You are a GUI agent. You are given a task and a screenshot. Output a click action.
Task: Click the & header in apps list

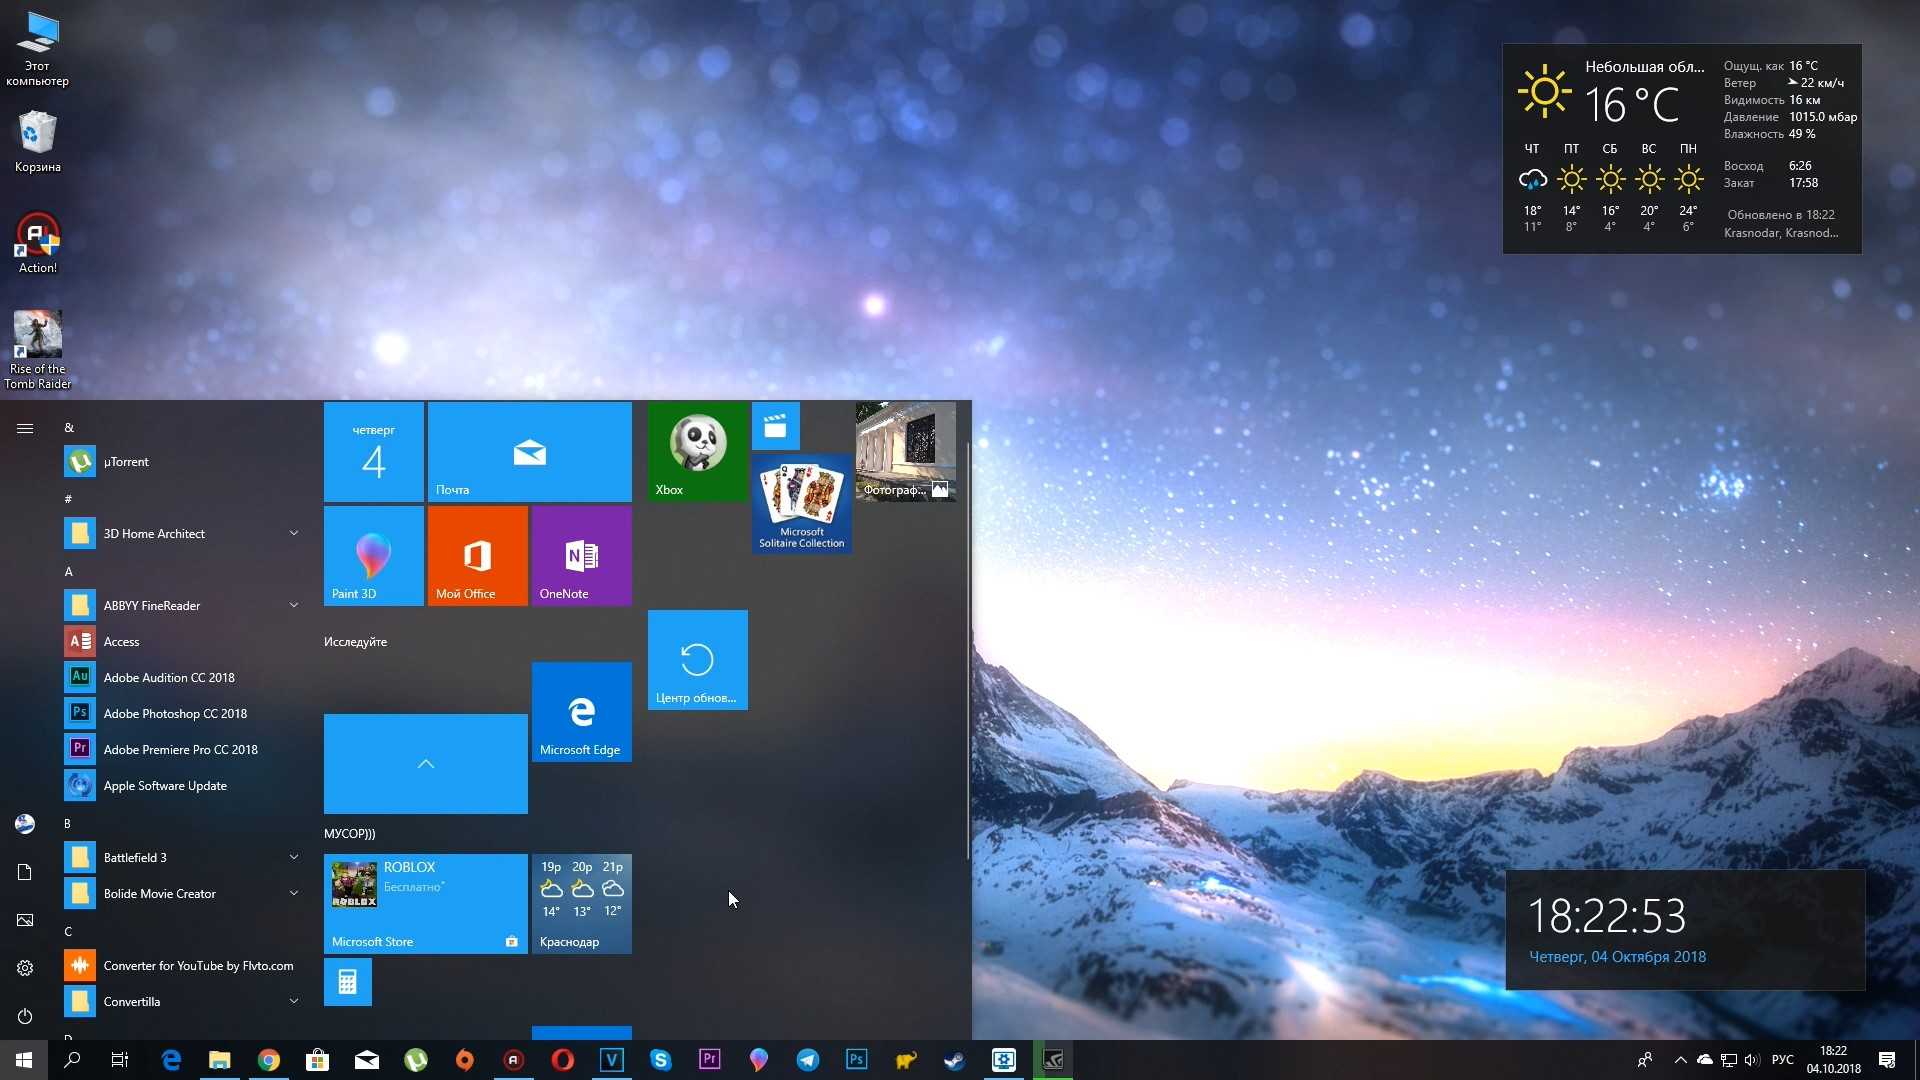(69, 428)
